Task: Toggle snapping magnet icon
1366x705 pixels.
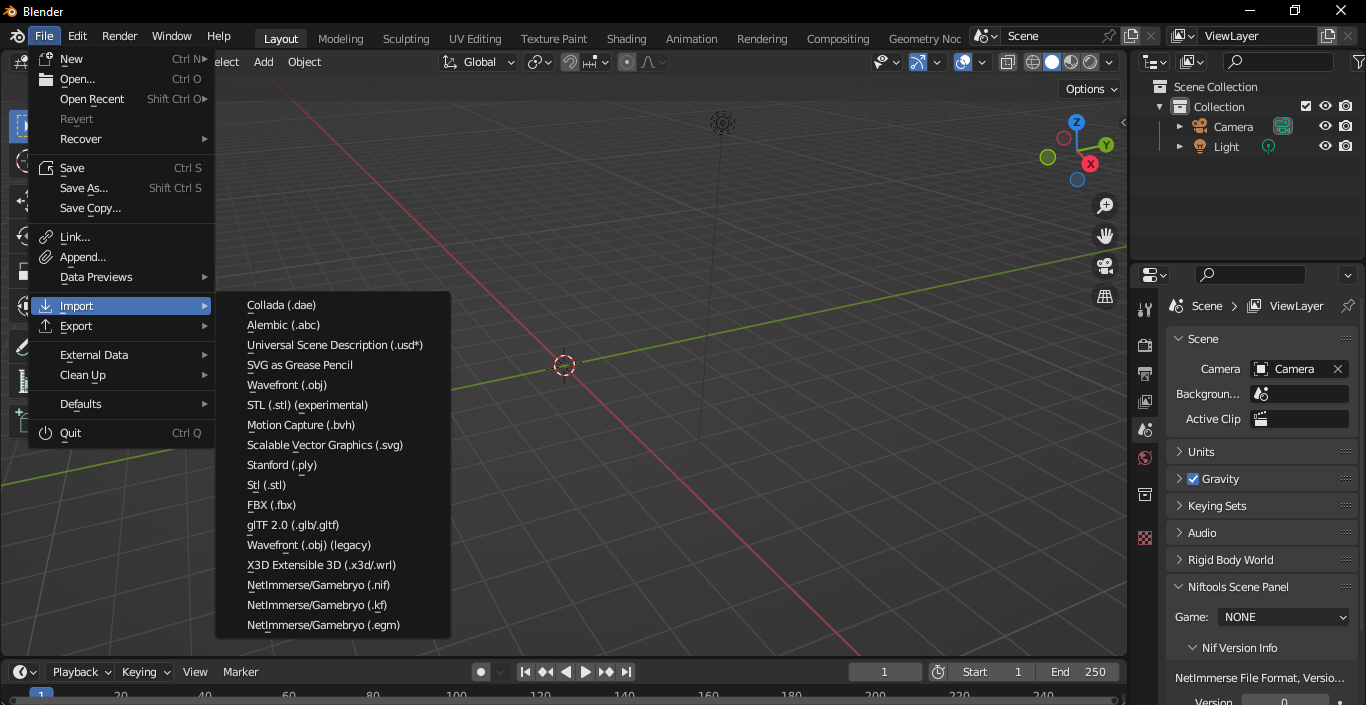Action: [x=570, y=62]
